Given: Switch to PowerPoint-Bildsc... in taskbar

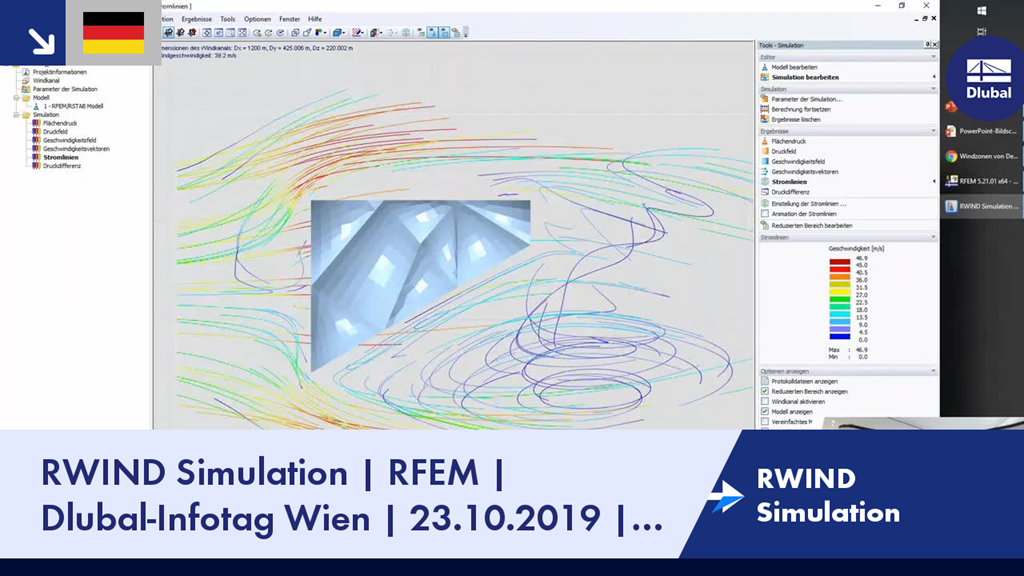Looking at the screenshot, I should 982,131.
